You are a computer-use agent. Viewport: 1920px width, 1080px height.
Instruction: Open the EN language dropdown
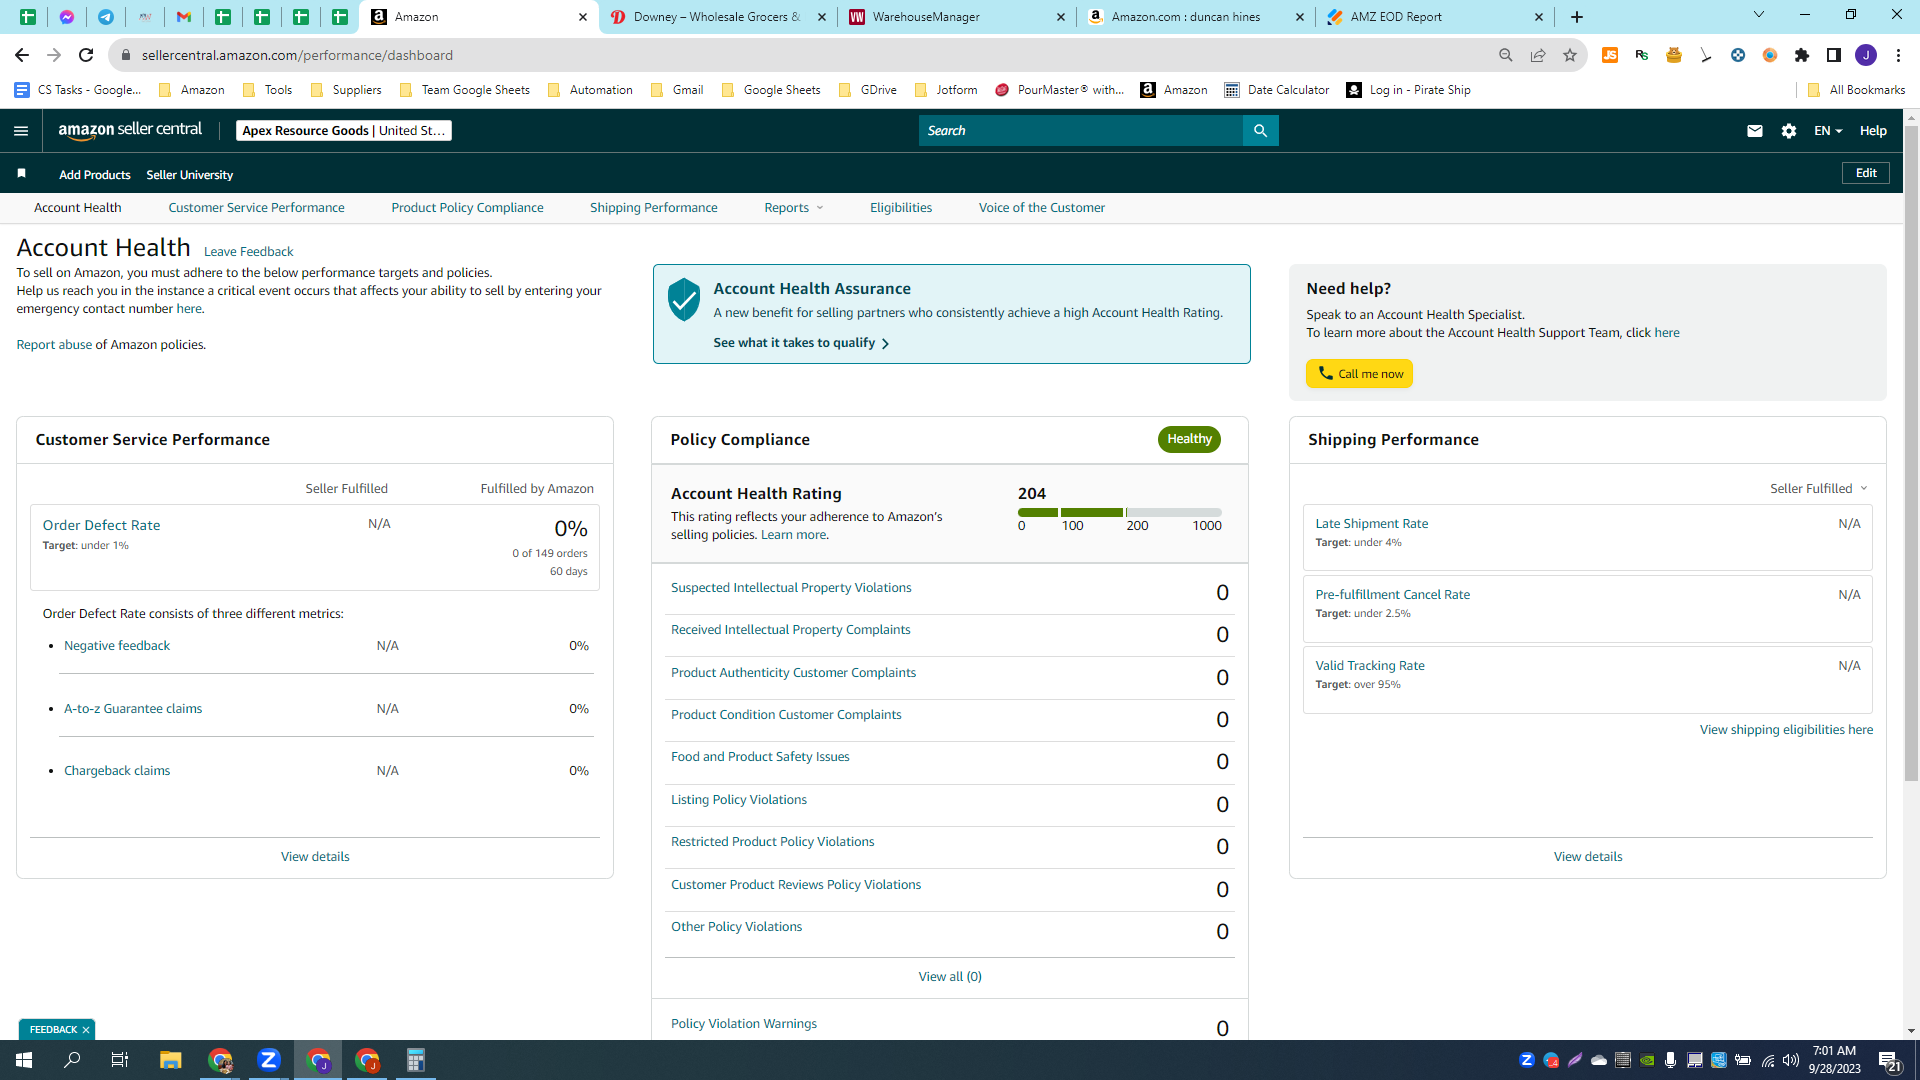click(1828, 131)
